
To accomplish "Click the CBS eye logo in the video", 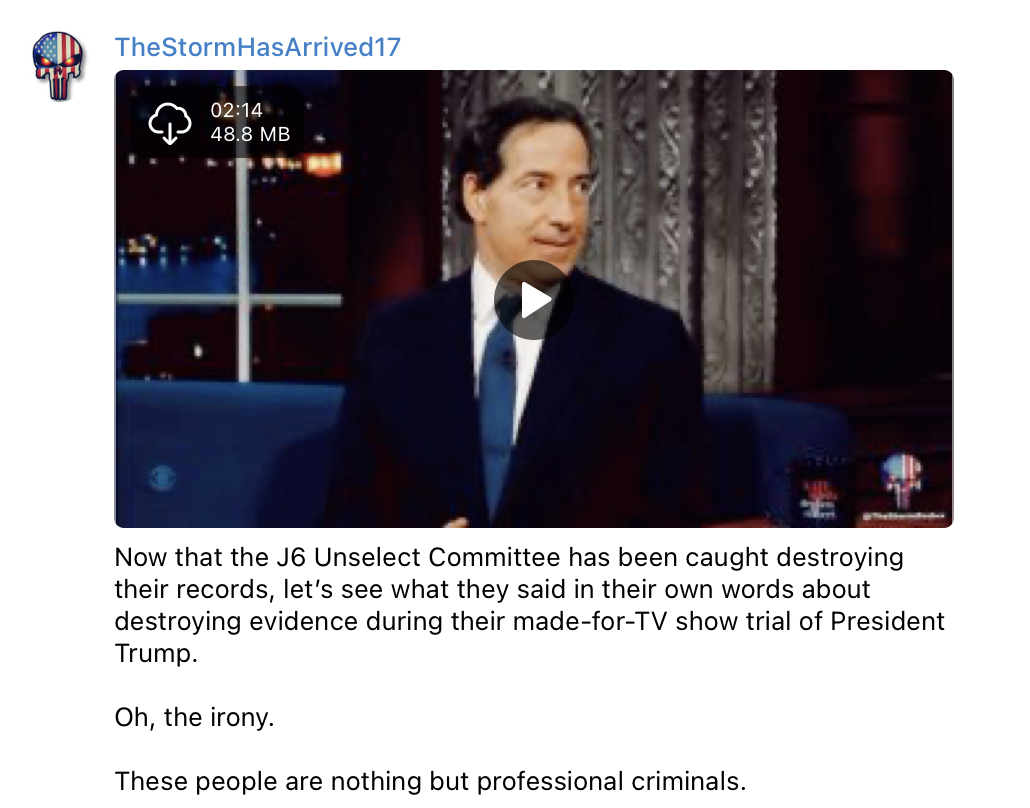I will point(162,478).
